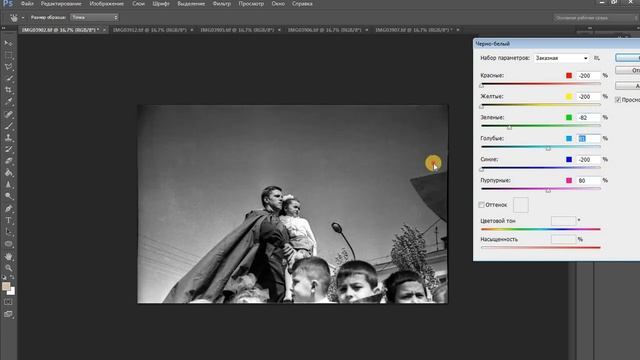Select the Zoom tool
Viewport: 640px width, 360px height.
[x=8, y=268]
